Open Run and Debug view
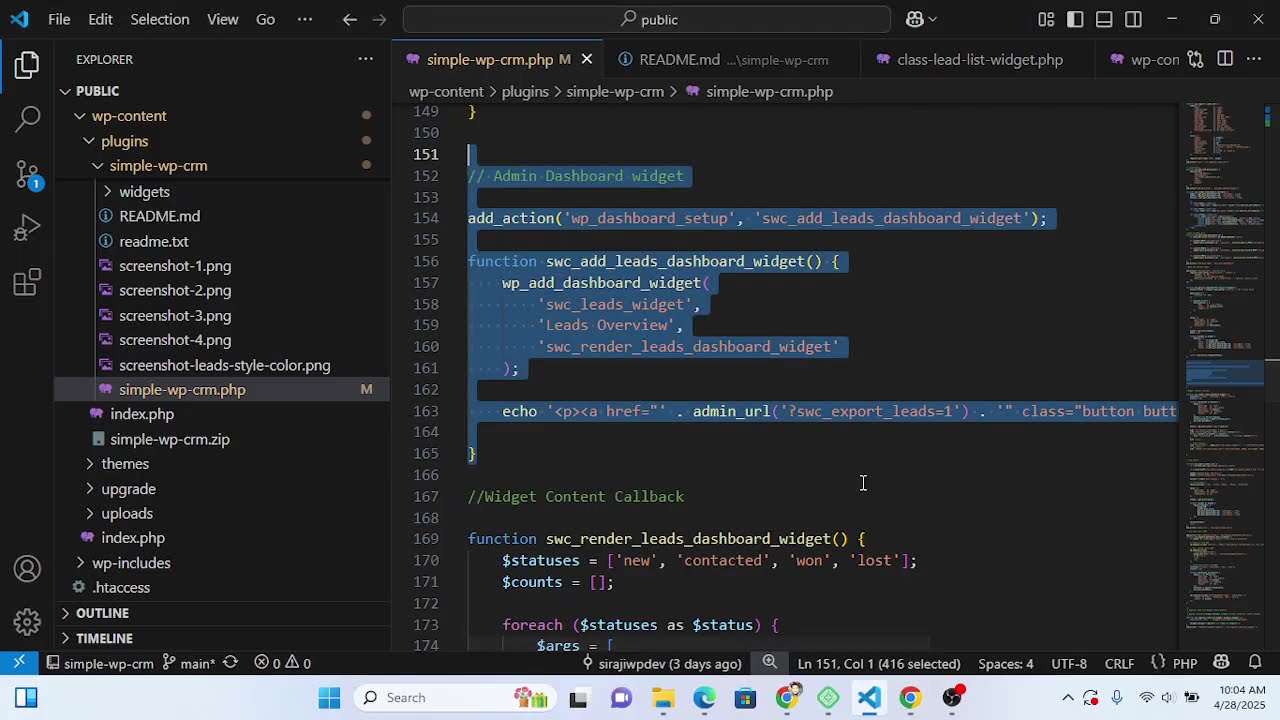This screenshot has height=720, width=1280. (x=27, y=229)
